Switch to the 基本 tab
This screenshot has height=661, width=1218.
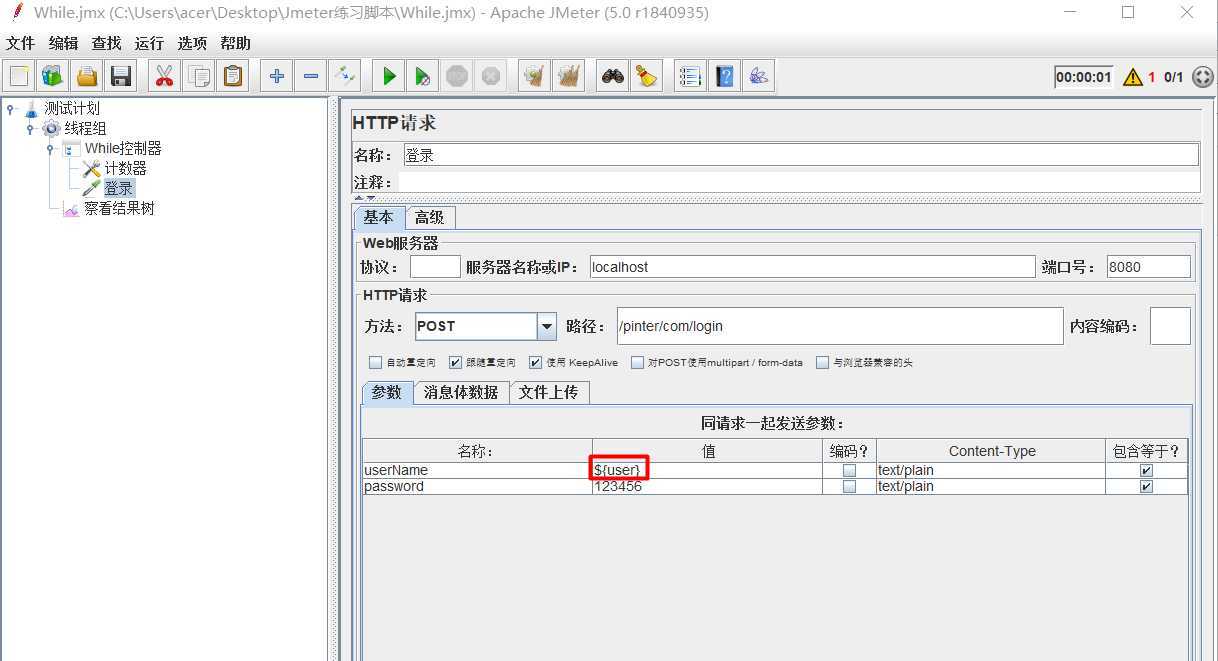pos(379,217)
